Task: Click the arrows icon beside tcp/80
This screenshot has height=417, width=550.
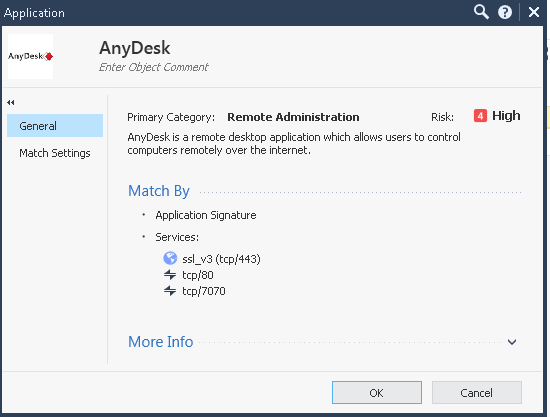Action: pyautogui.click(x=170, y=275)
